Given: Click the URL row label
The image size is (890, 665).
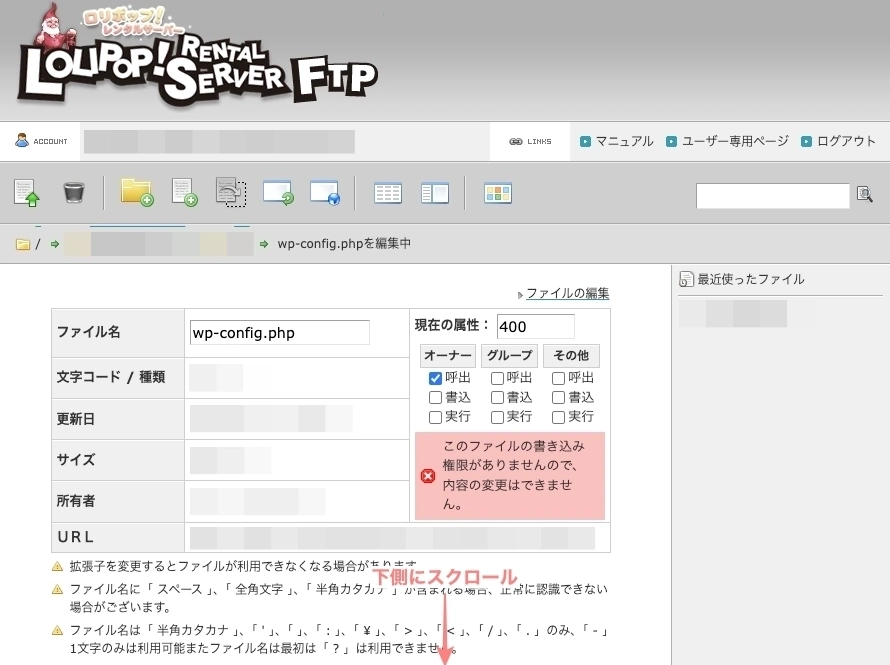Looking at the screenshot, I should point(75,537).
